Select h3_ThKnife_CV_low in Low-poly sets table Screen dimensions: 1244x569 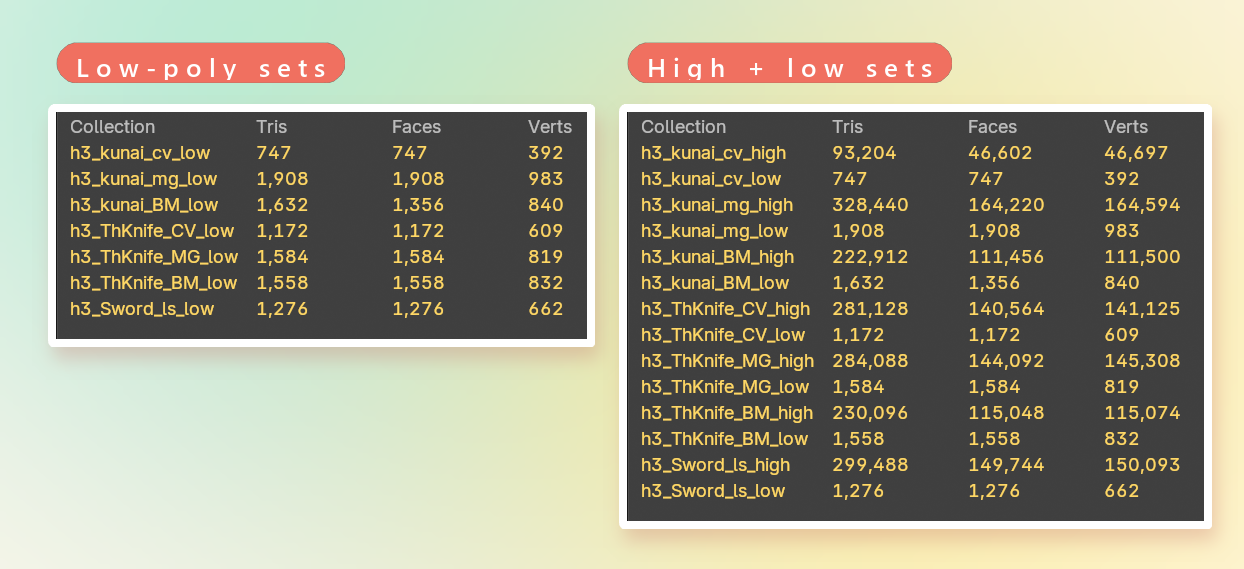click(152, 231)
